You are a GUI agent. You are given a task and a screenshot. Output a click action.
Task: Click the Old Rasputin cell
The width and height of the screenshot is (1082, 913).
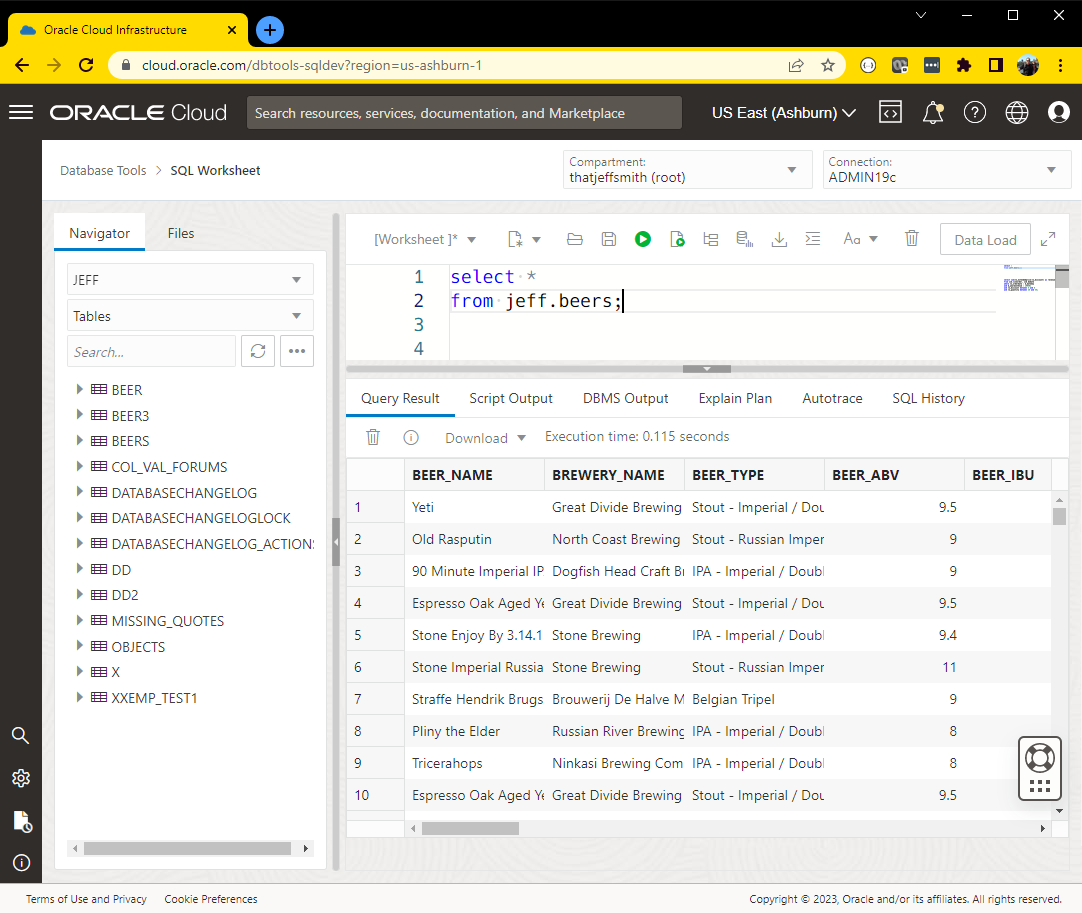coord(474,539)
